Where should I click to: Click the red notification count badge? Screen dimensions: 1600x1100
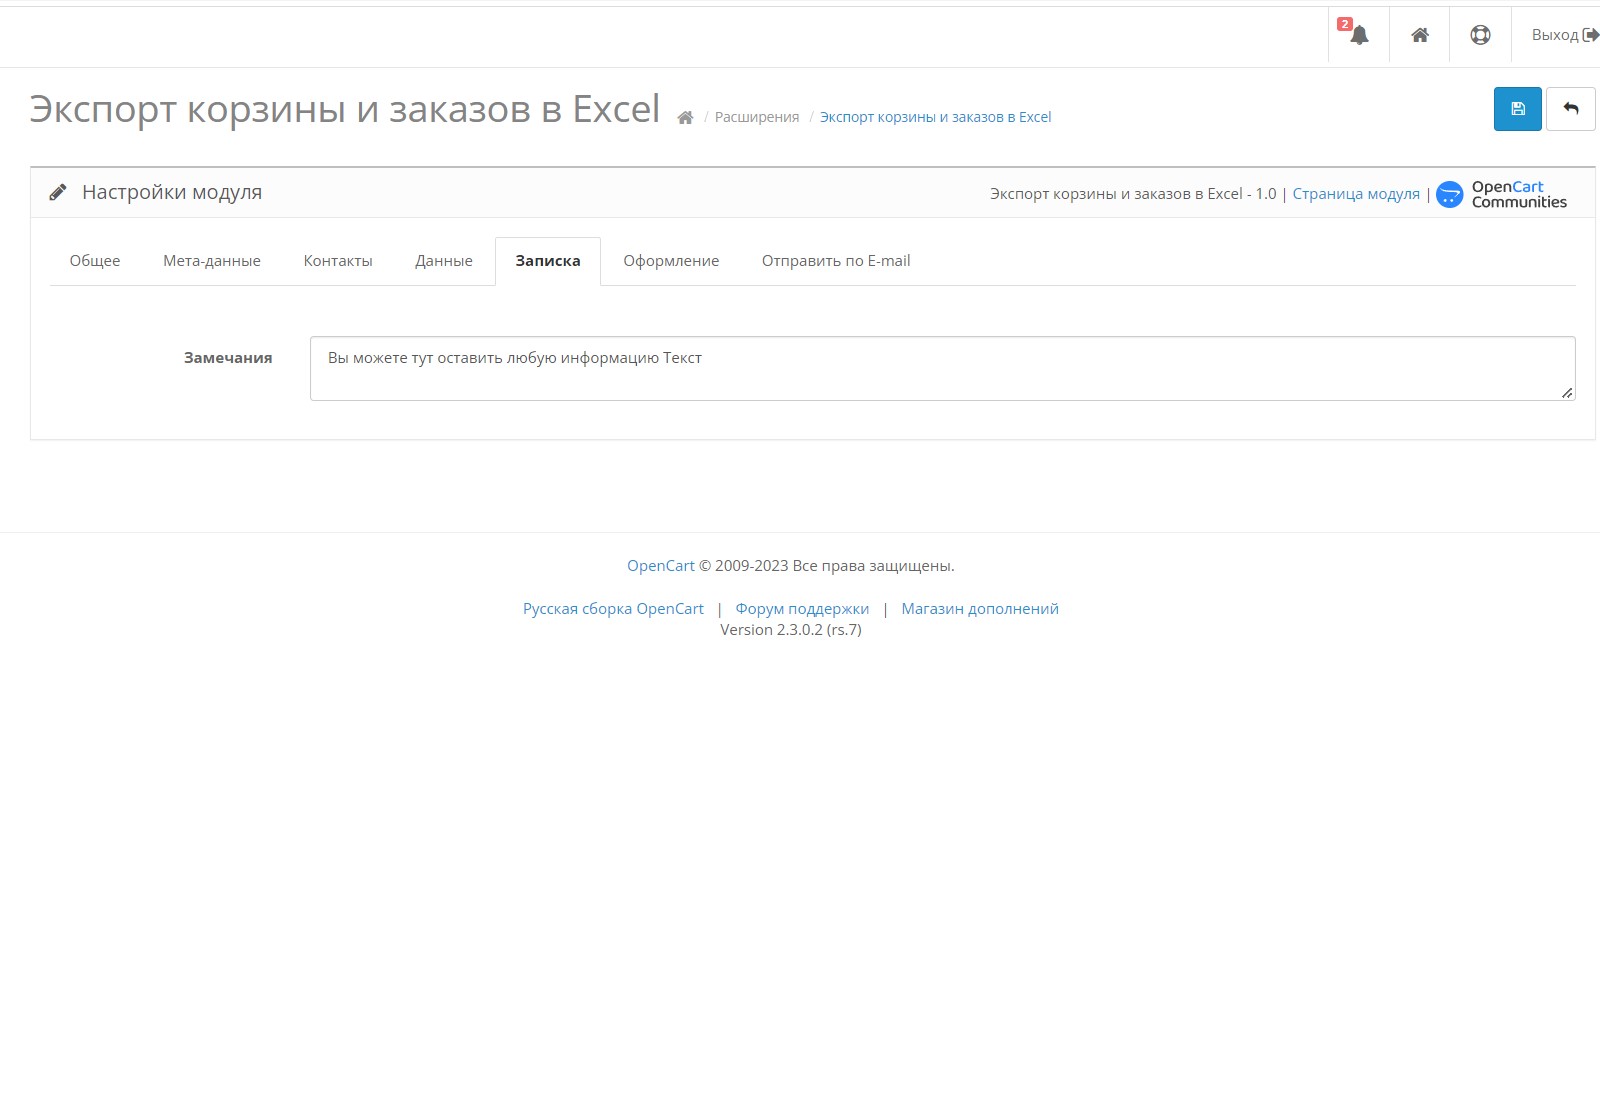[1345, 24]
